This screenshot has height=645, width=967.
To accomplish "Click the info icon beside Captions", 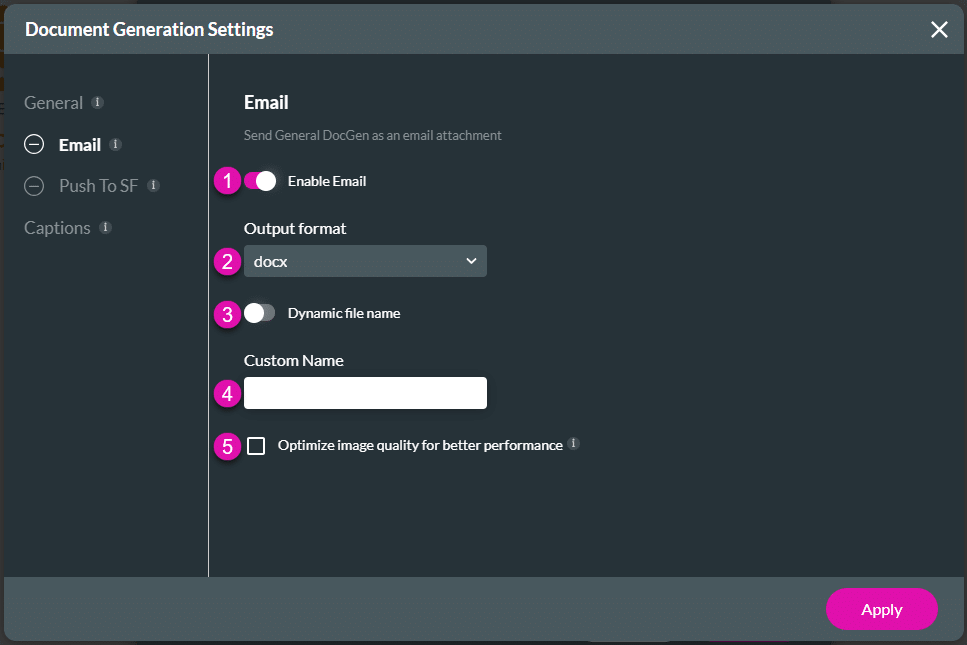I will [104, 227].
